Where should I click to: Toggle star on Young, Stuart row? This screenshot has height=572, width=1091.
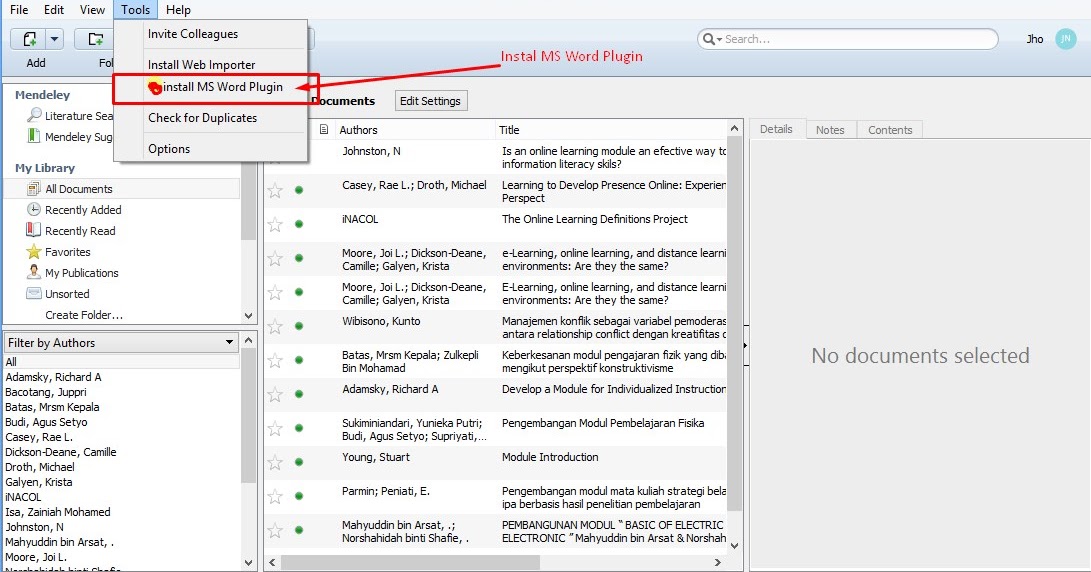[x=275, y=463]
